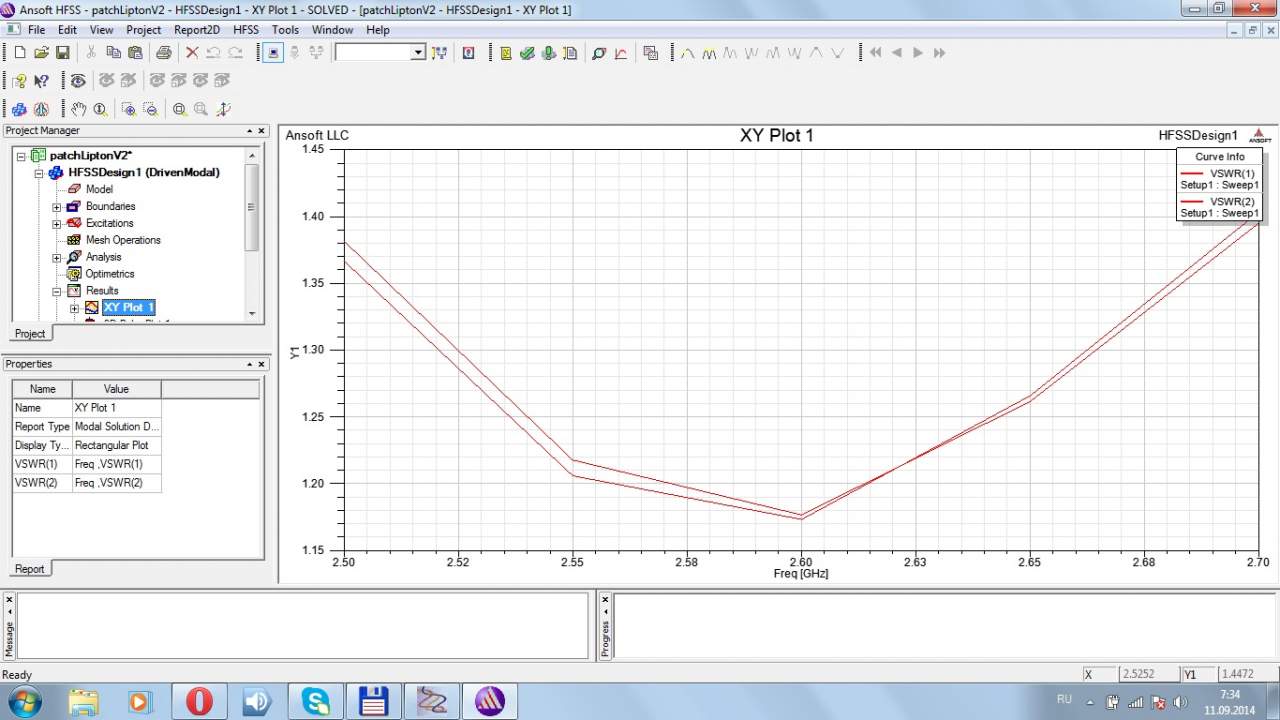Image resolution: width=1280 pixels, height=720 pixels.
Task: Open Skype from the Windows taskbar
Action: click(316, 701)
